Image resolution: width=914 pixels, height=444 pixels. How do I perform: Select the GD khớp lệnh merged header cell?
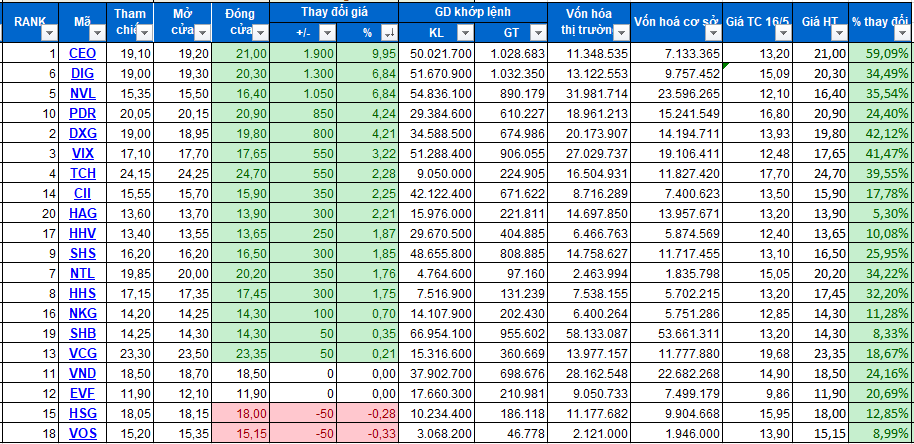coord(473,12)
